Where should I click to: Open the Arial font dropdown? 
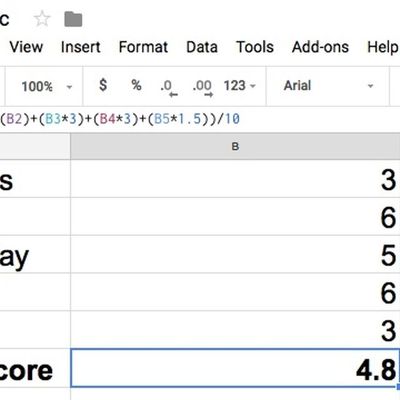(x=328, y=86)
